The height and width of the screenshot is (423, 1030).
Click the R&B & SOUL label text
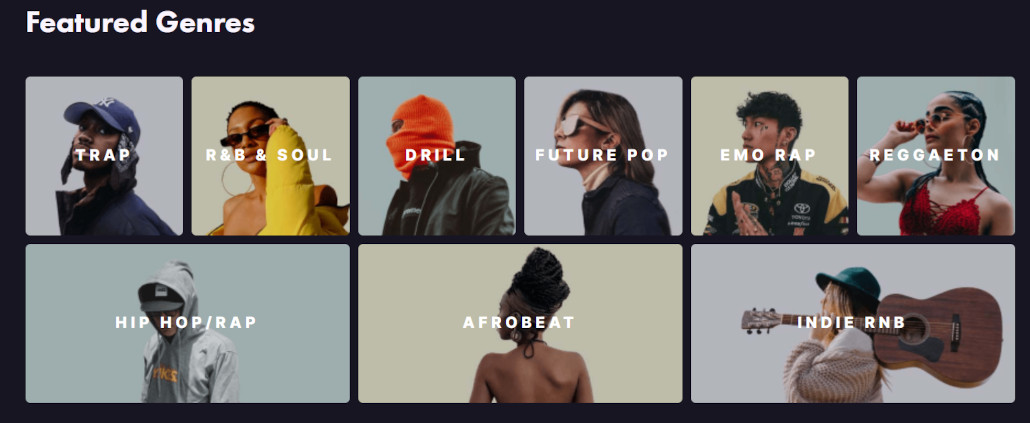269,156
